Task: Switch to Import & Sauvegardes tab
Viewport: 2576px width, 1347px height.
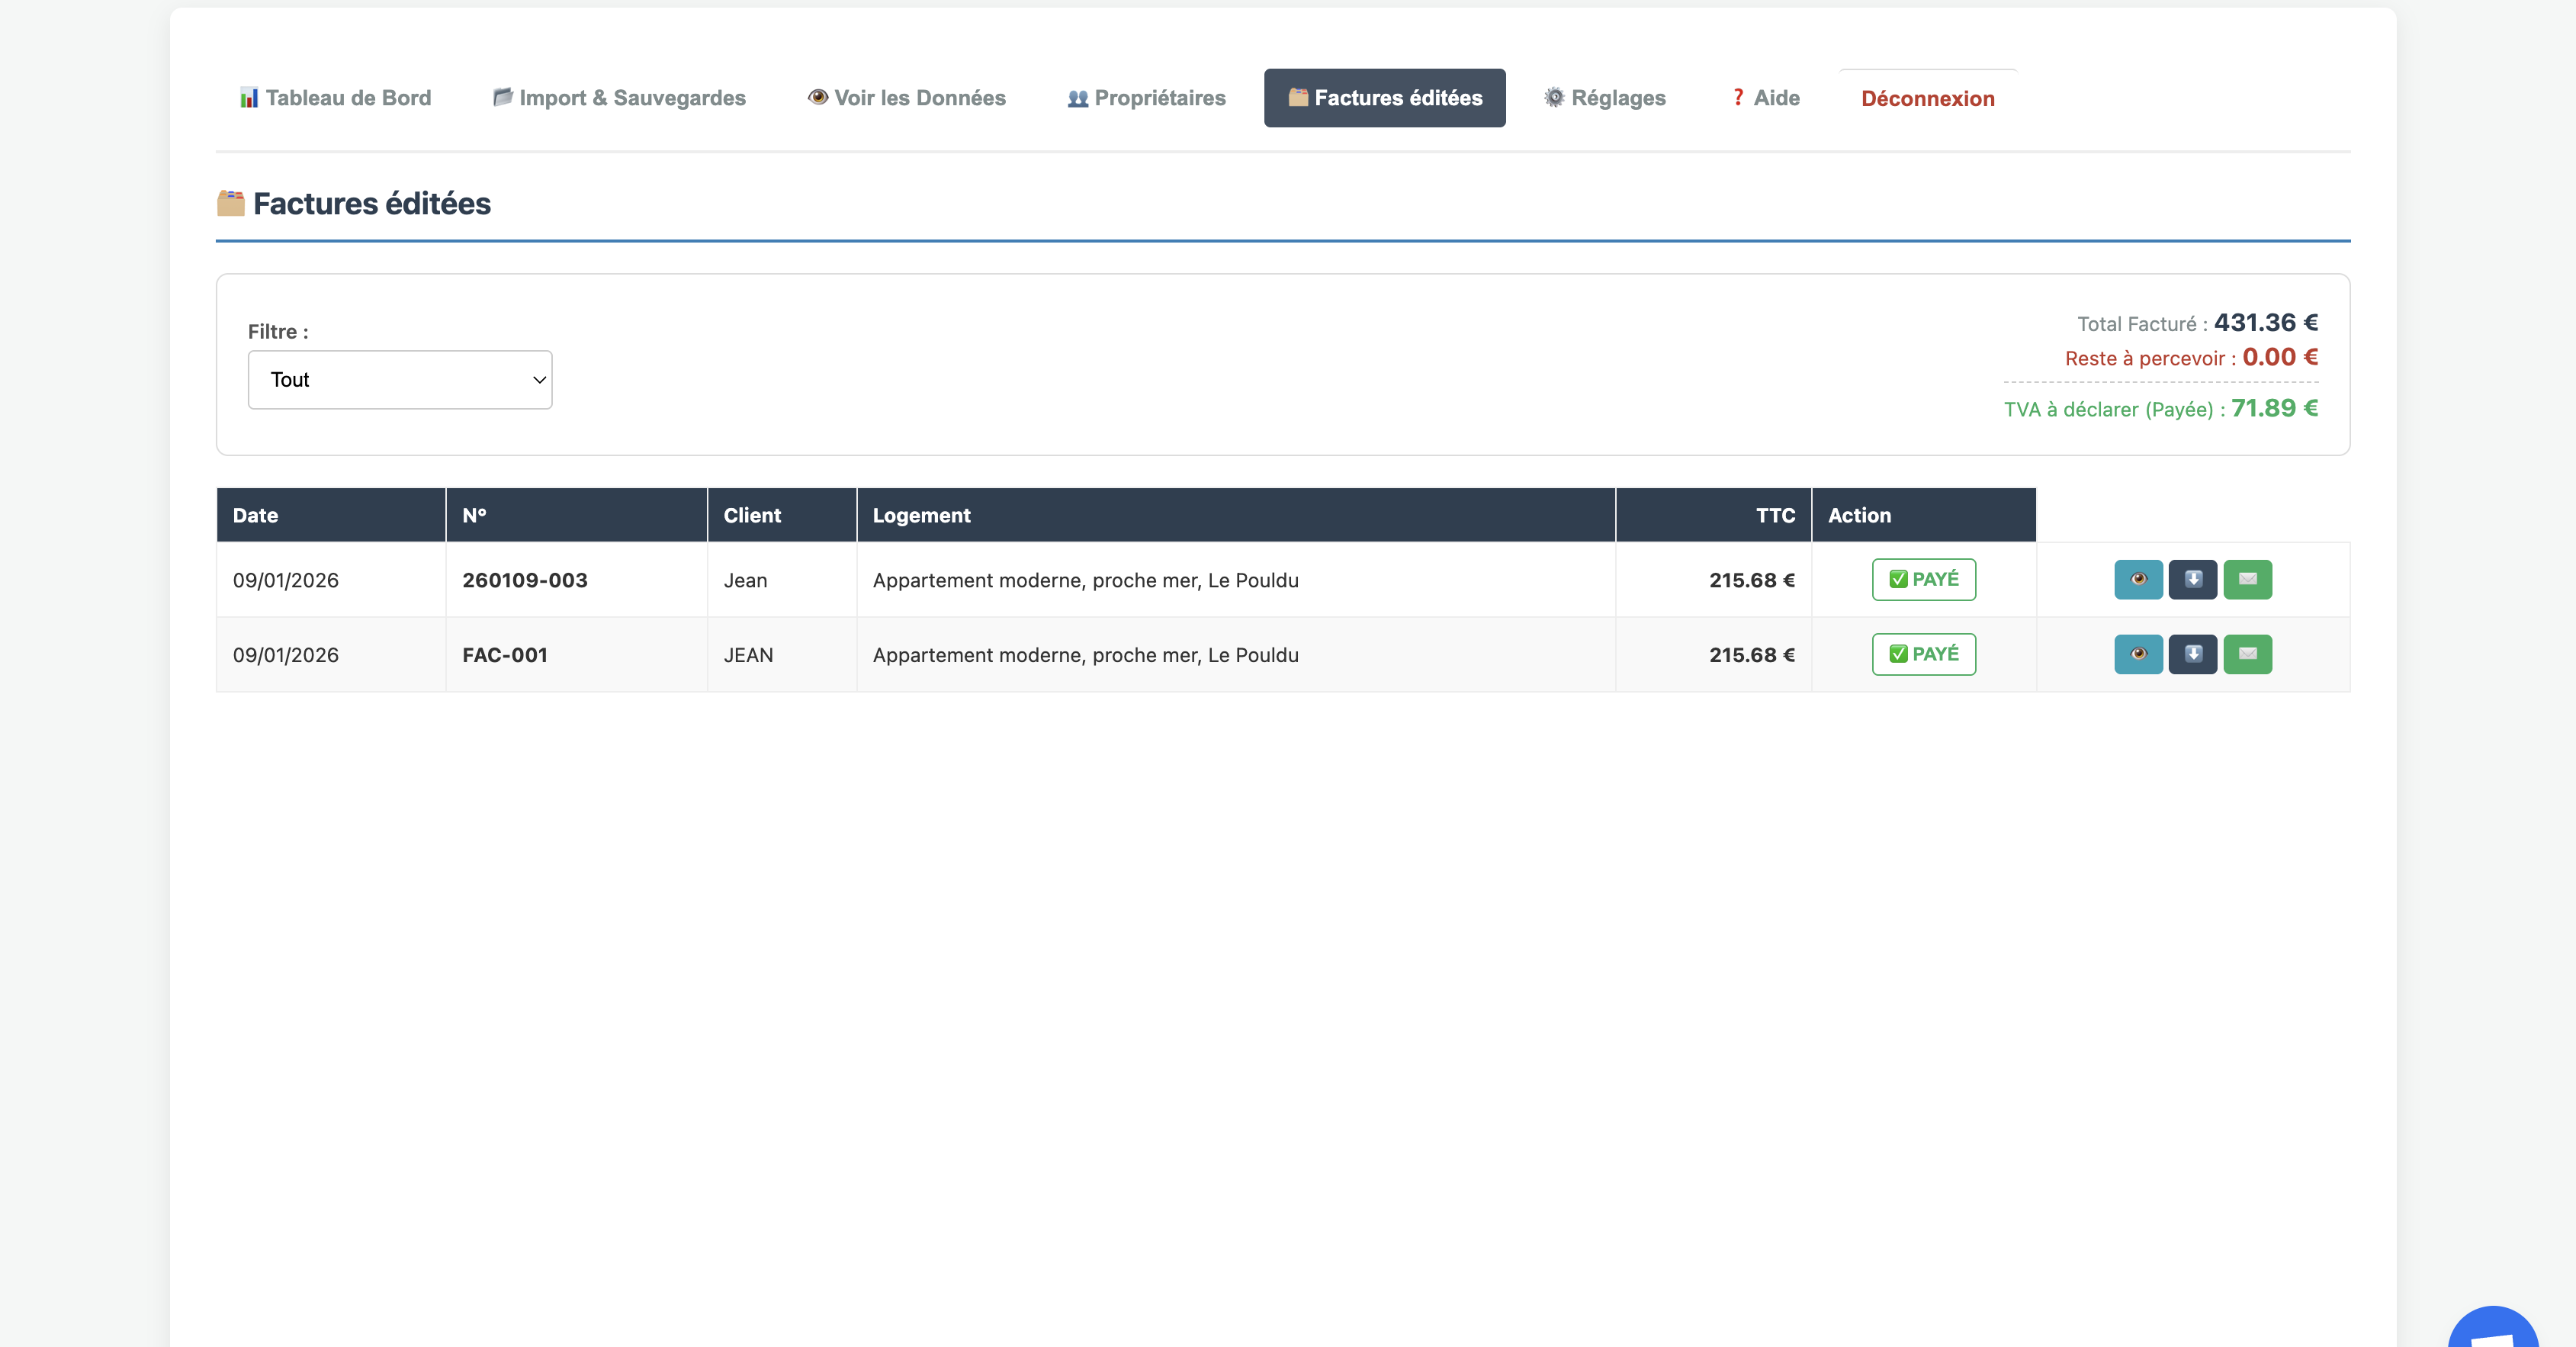Action: click(619, 98)
